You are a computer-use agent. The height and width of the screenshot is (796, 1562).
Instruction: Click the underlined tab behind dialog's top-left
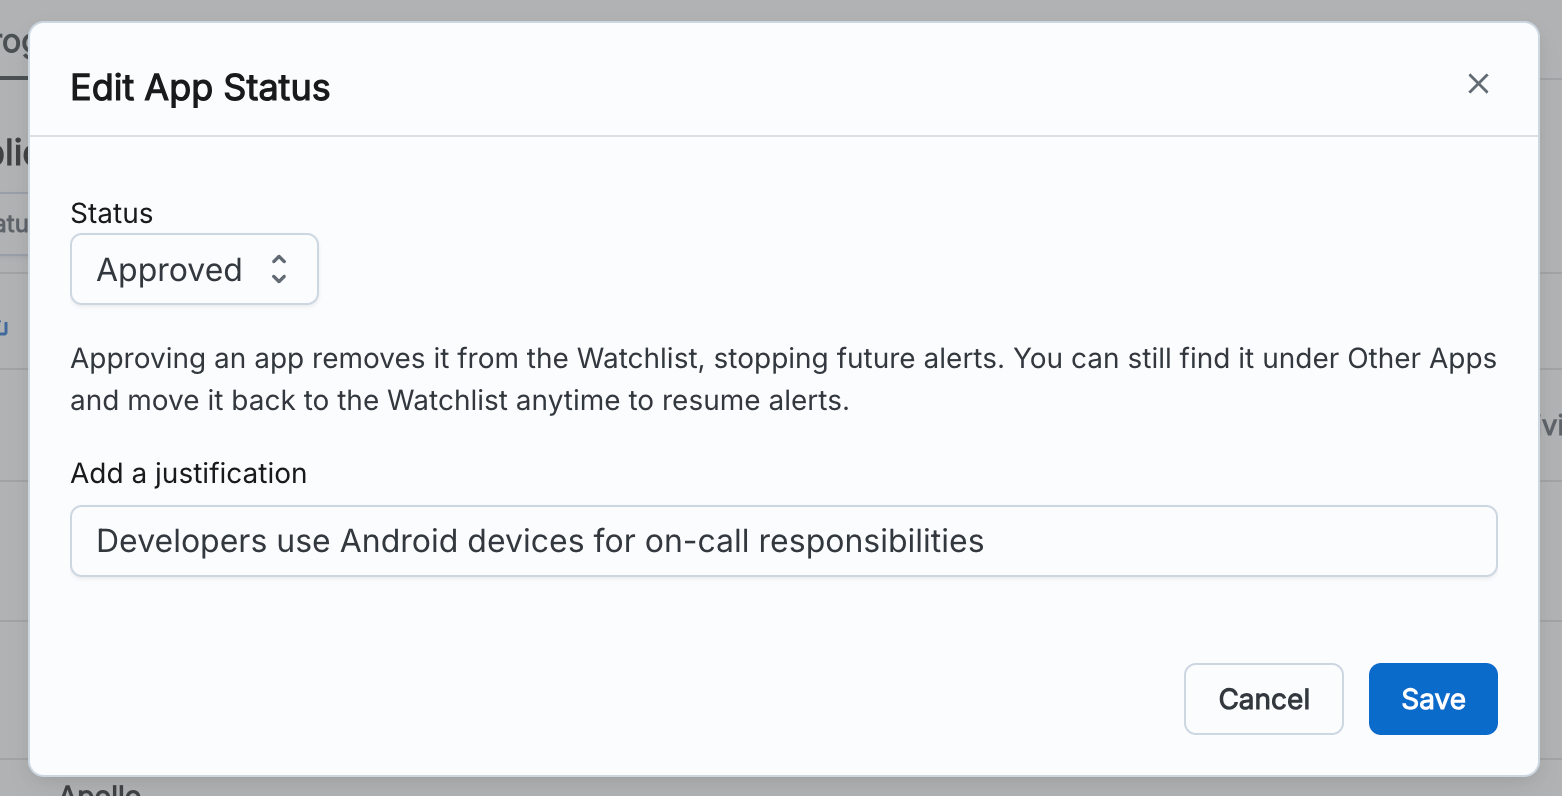click(13, 45)
